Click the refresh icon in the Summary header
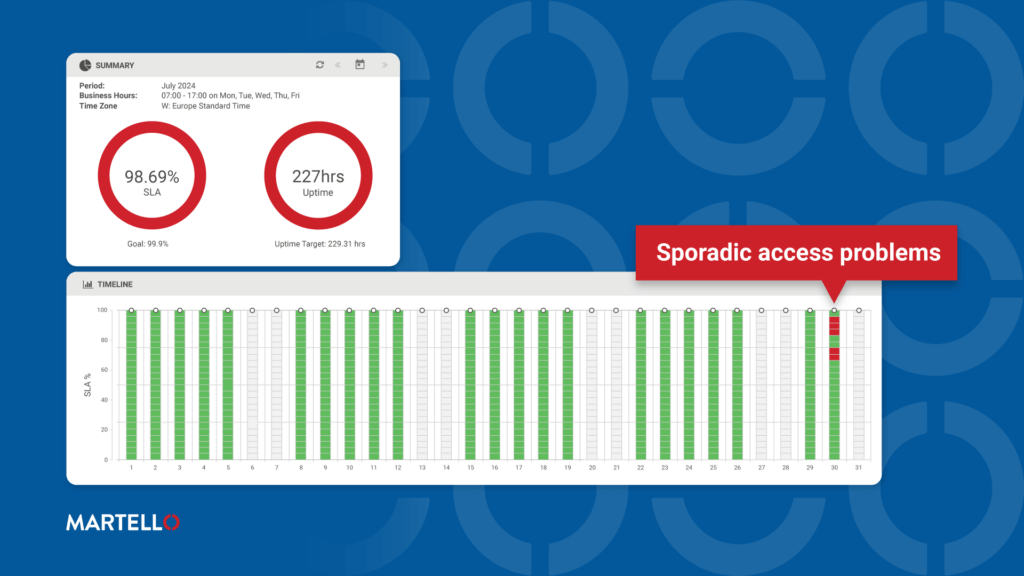Screen dimensions: 1024x576 pyautogui.click(x=320, y=64)
